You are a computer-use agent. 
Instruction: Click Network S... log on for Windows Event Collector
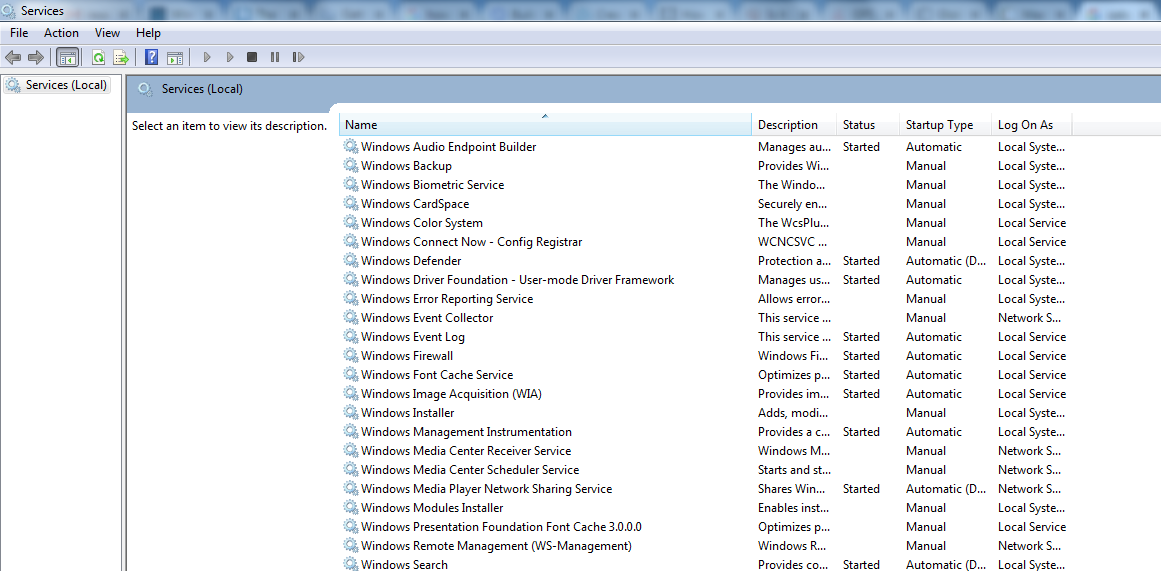tap(1031, 318)
